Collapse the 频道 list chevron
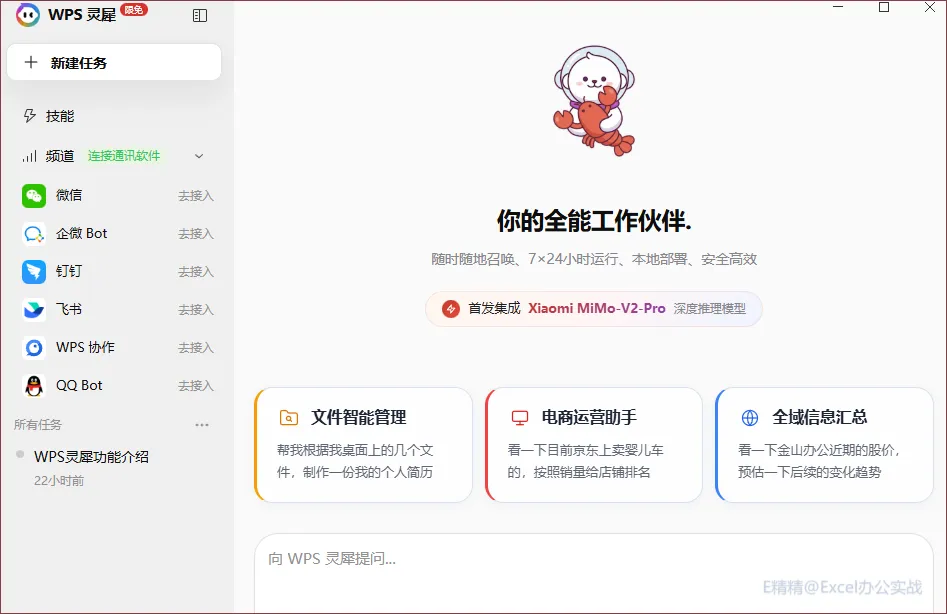Screen dimensions: 947x614 [x=199, y=156]
